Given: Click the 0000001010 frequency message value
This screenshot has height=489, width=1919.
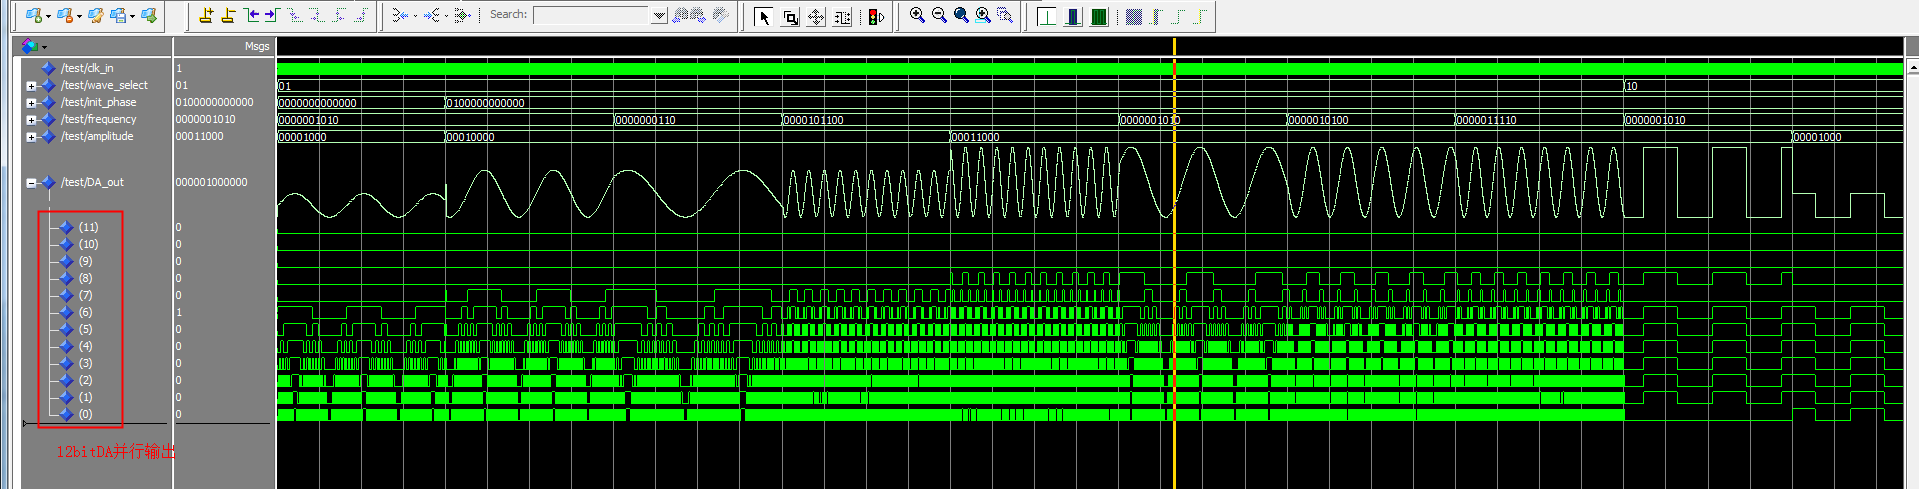Looking at the screenshot, I should (205, 119).
